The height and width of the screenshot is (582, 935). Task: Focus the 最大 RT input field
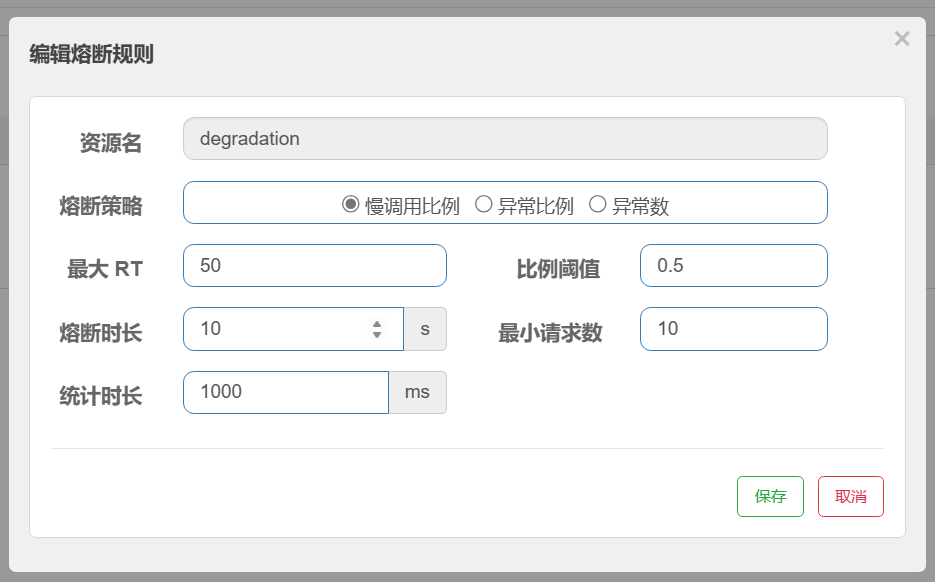[x=315, y=266]
